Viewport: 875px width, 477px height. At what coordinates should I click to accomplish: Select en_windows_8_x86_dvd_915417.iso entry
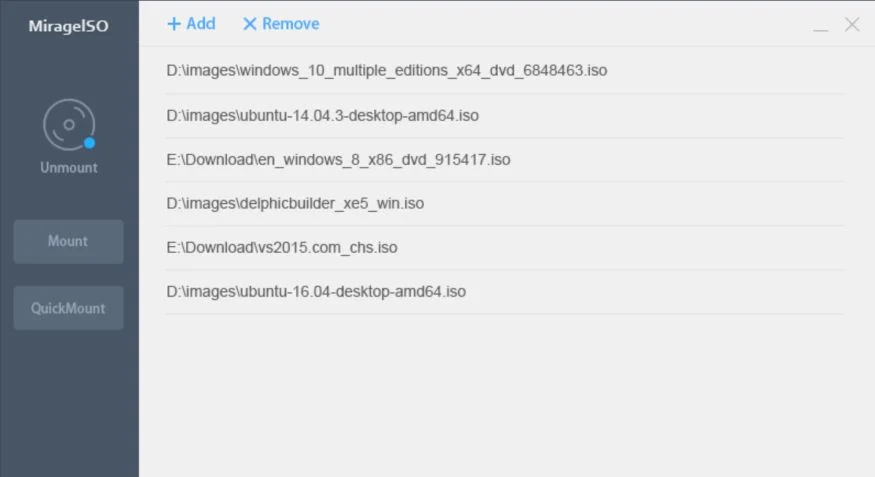tap(504, 160)
